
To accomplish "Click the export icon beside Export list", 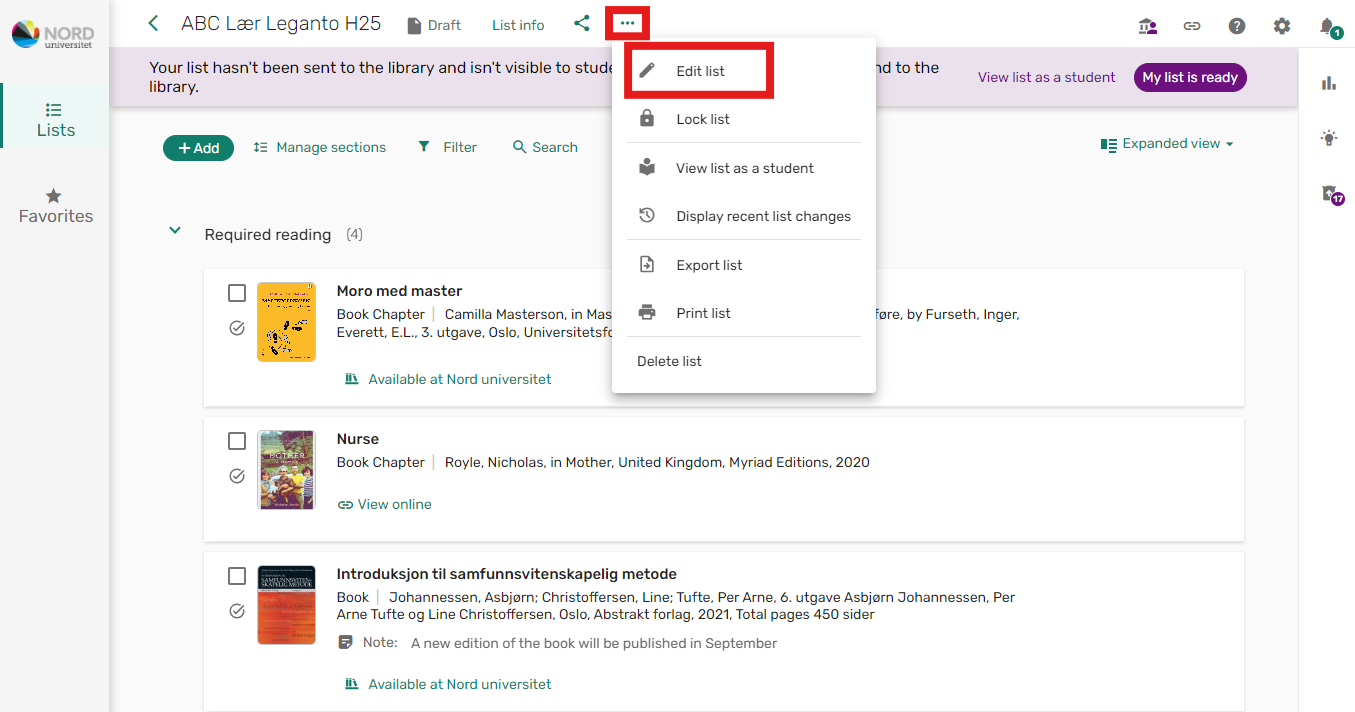I will [647, 265].
